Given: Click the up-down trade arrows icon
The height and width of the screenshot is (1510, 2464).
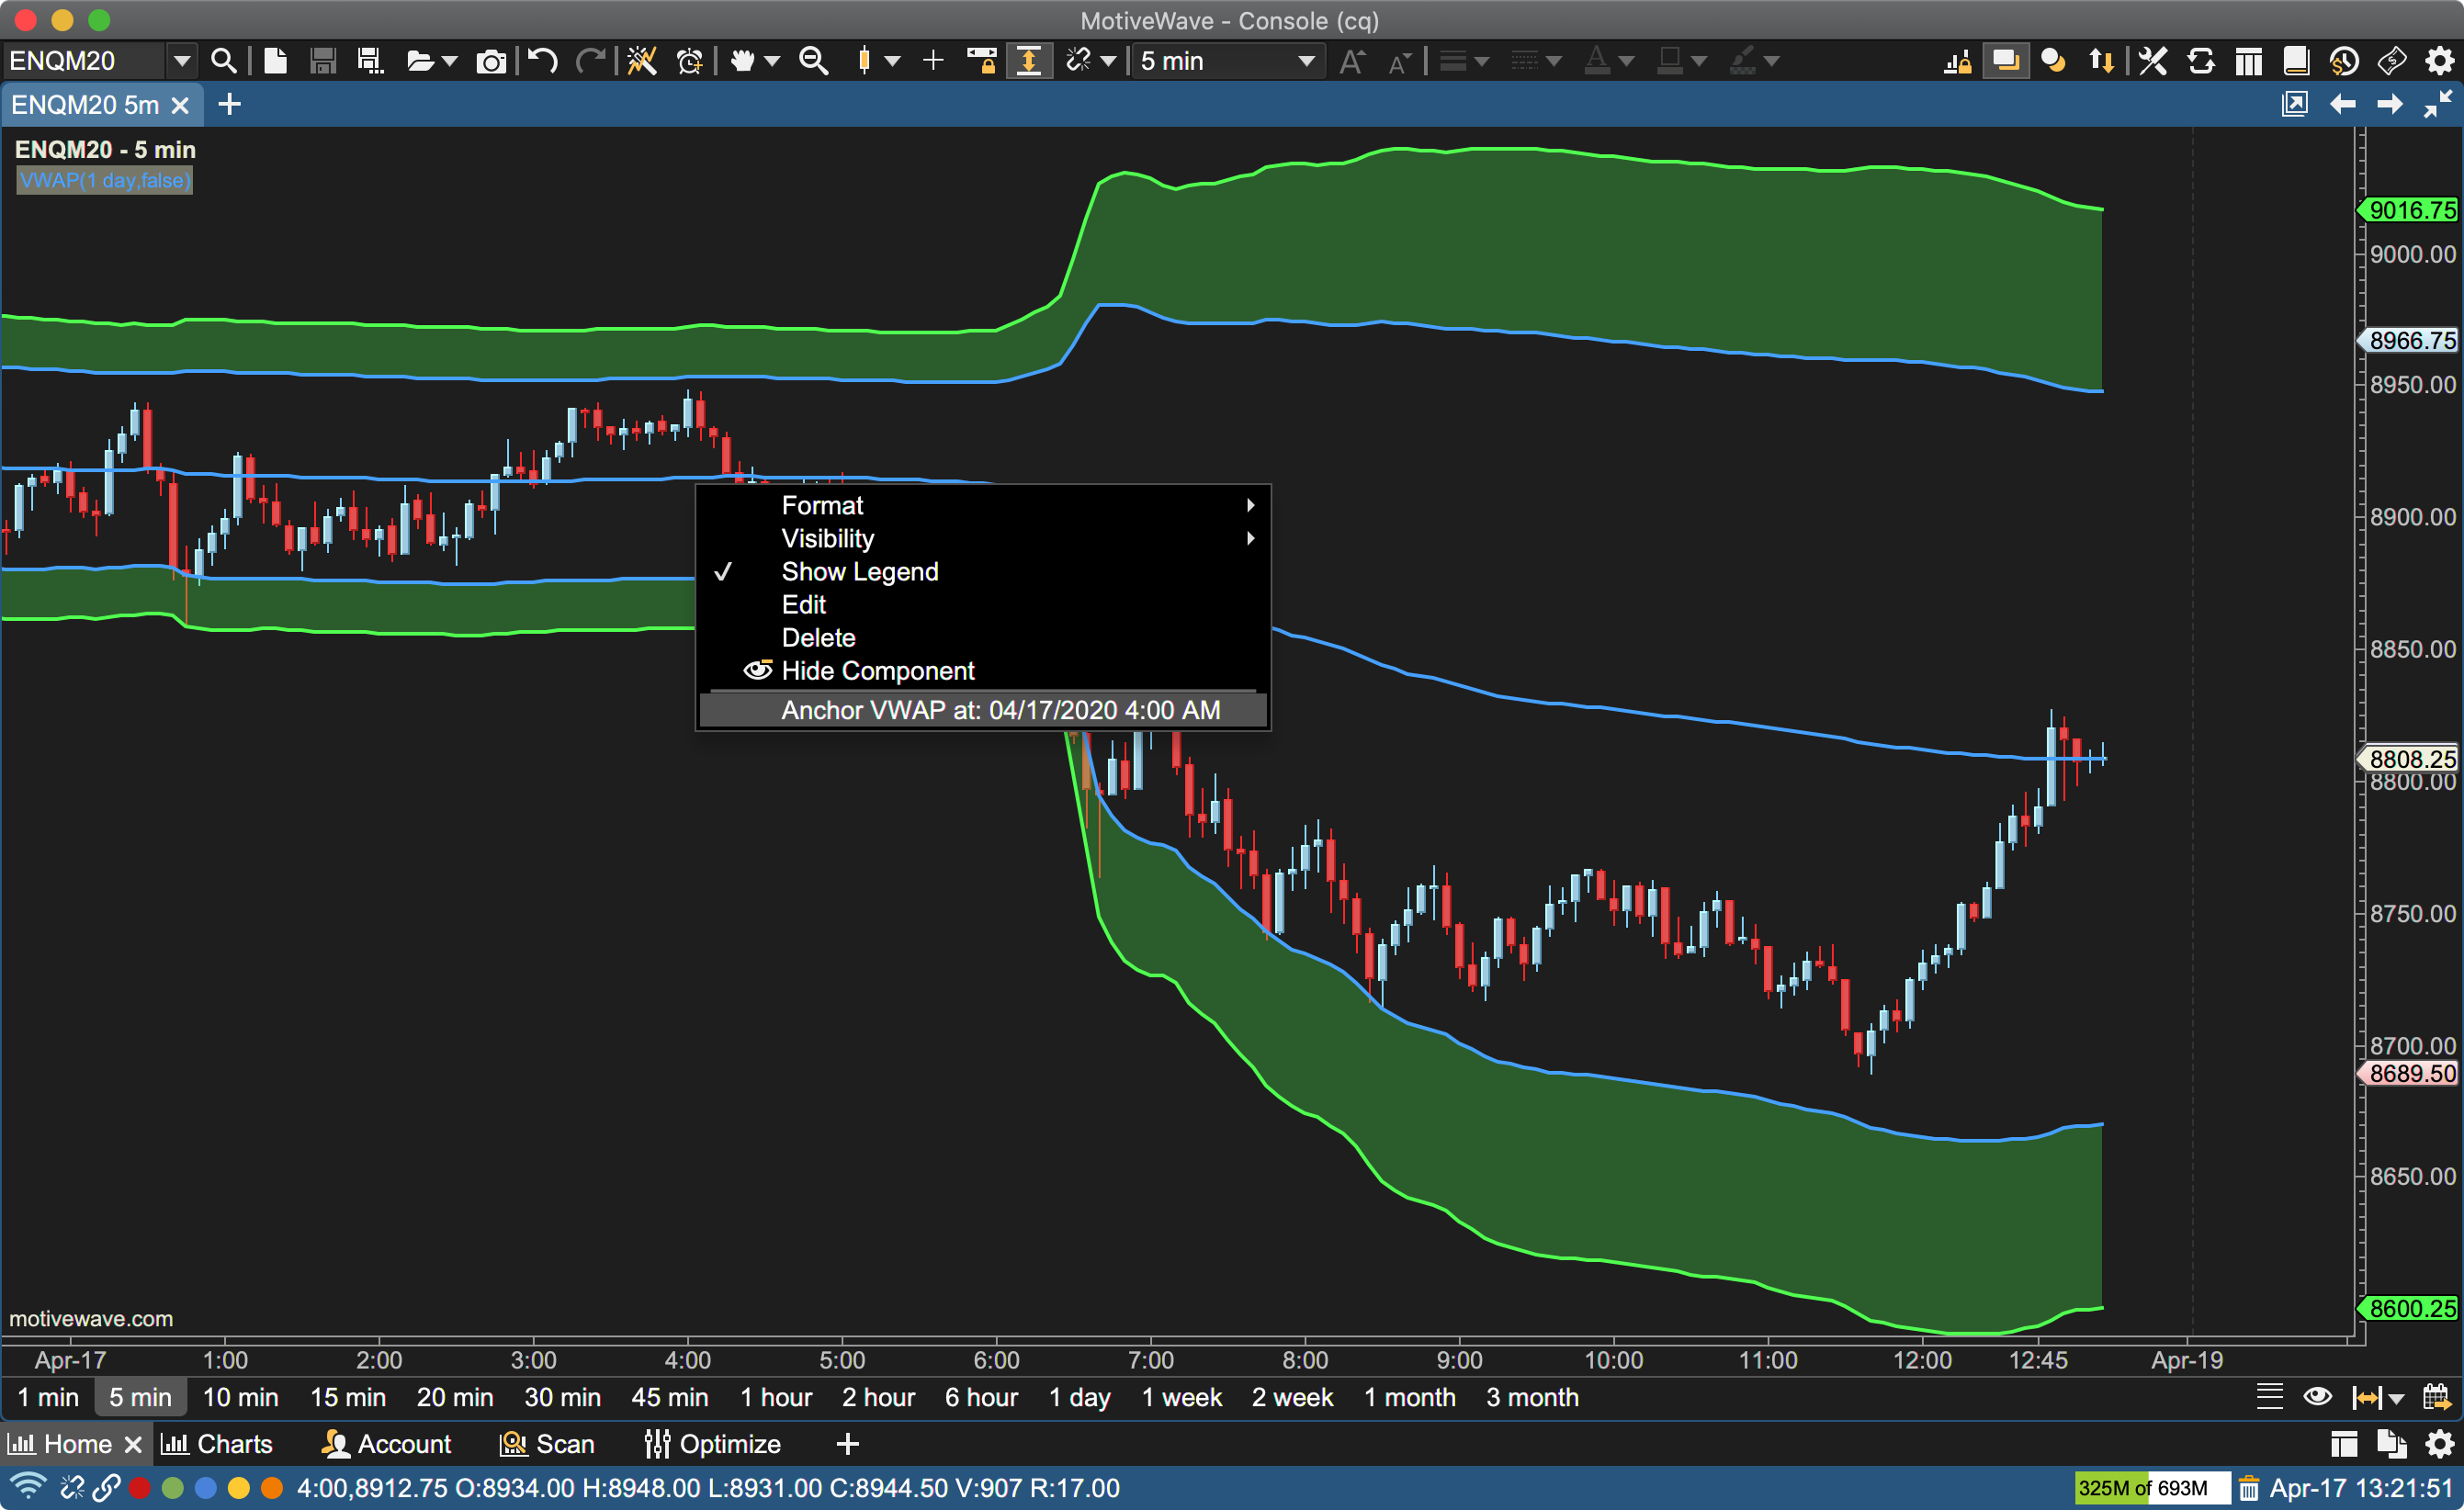Looking at the screenshot, I should (x=2101, y=62).
